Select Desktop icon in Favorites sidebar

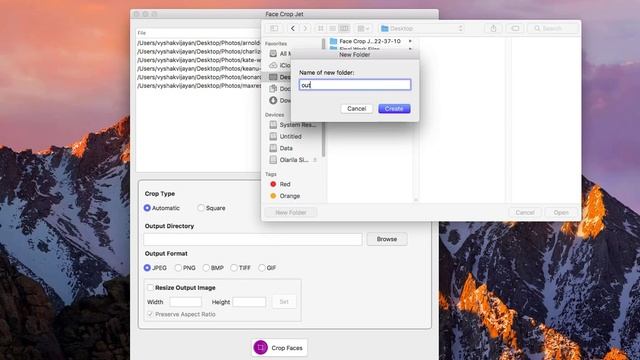[x=273, y=77]
